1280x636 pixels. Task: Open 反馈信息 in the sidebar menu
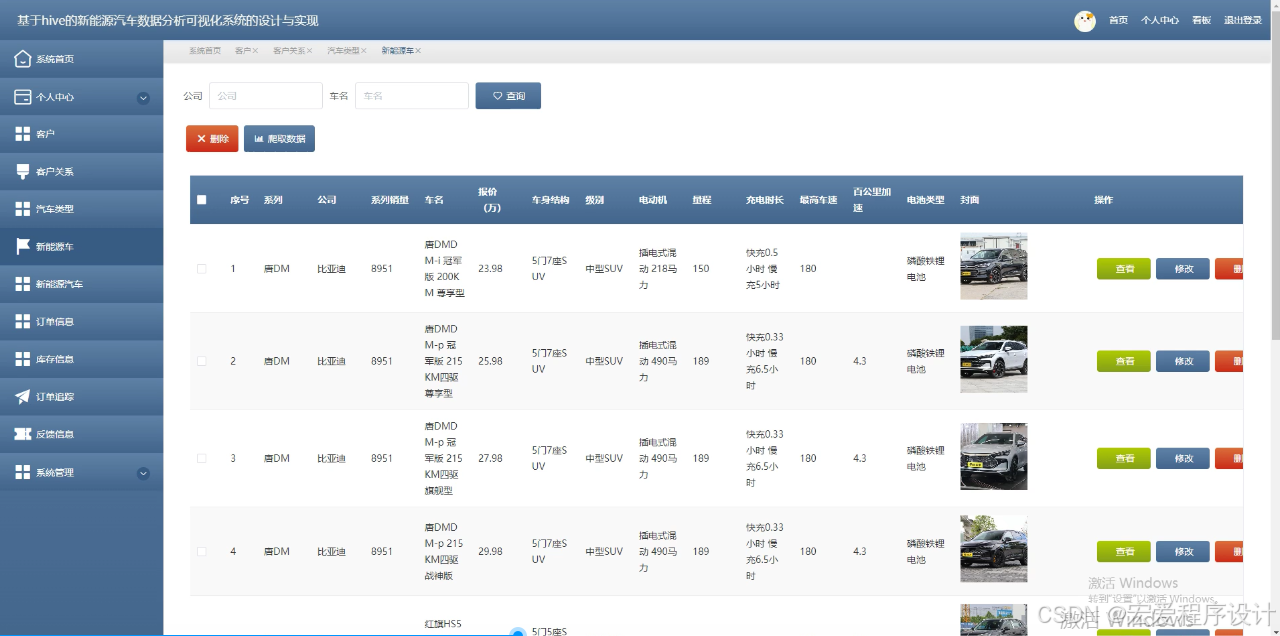(82, 434)
